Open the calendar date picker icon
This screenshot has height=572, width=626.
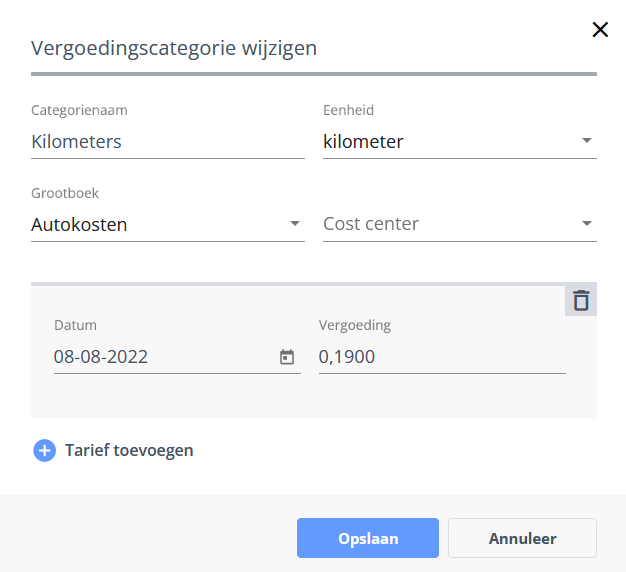point(287,357)
